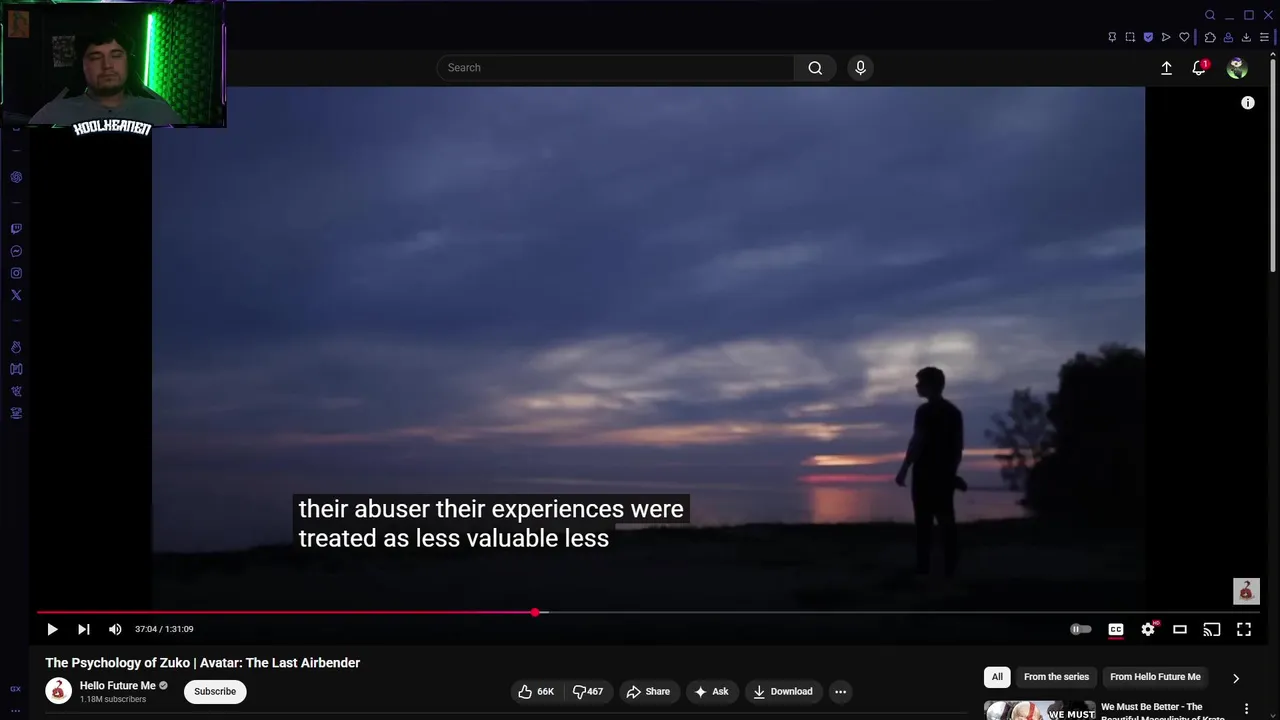Click the channel watermark in the video corner
Viewport: 1280px width, 720px height.
(1246, 591)
